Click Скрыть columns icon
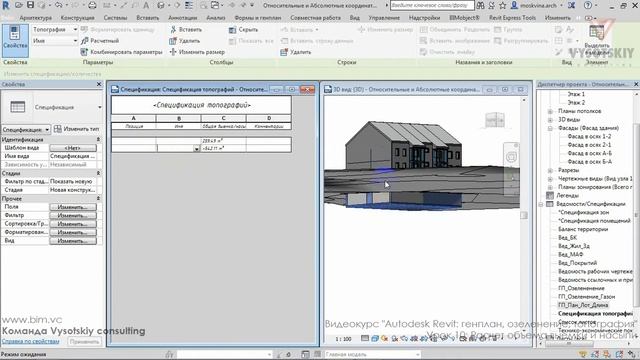 pyautogui.click(x=232, y=30)
